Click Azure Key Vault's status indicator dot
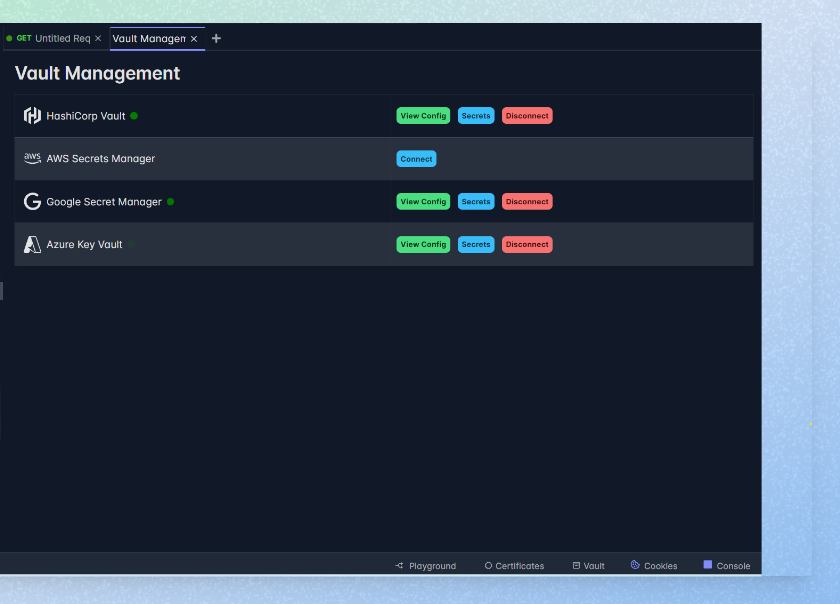Image resolution: width=840 pixels, height=604 pixels. click(130, 244)
